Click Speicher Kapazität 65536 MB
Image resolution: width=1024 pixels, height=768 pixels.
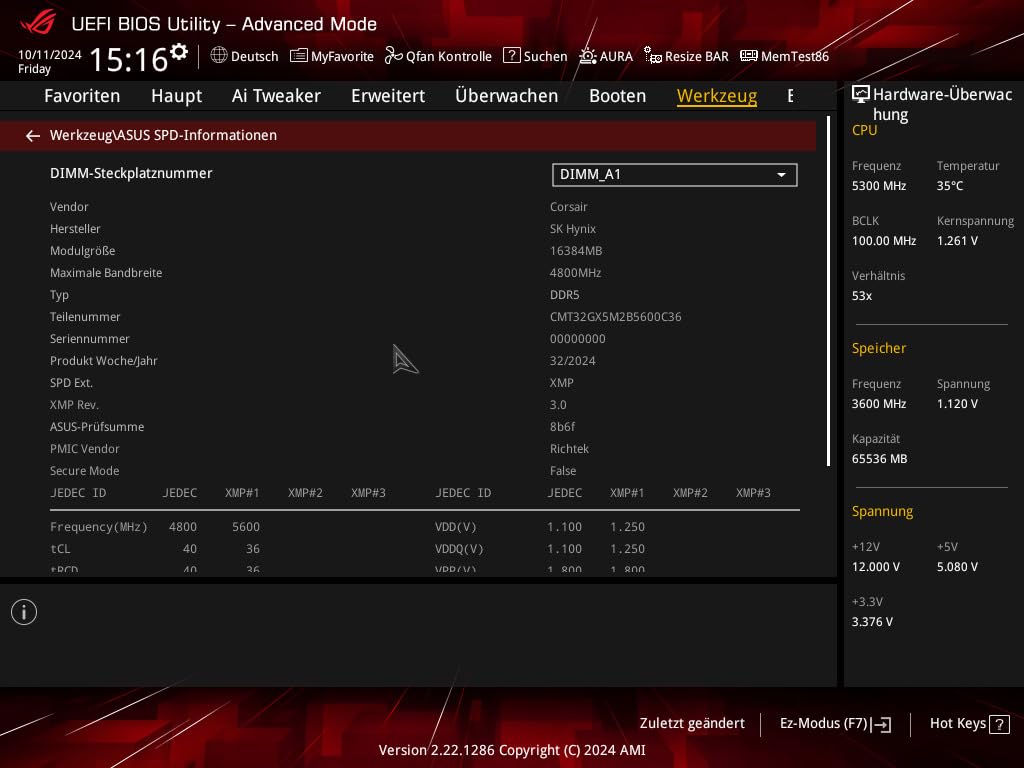(880, 458)
